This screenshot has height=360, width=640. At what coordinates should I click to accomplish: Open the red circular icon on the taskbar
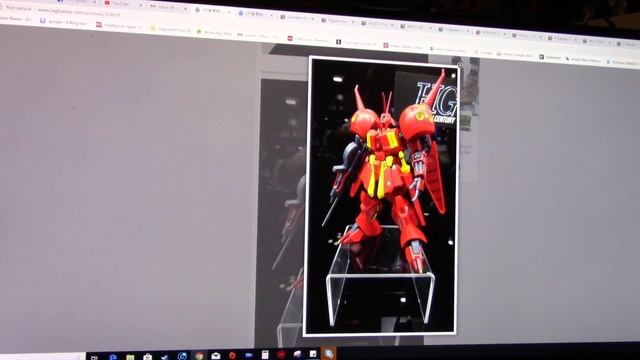click(281, 355)
